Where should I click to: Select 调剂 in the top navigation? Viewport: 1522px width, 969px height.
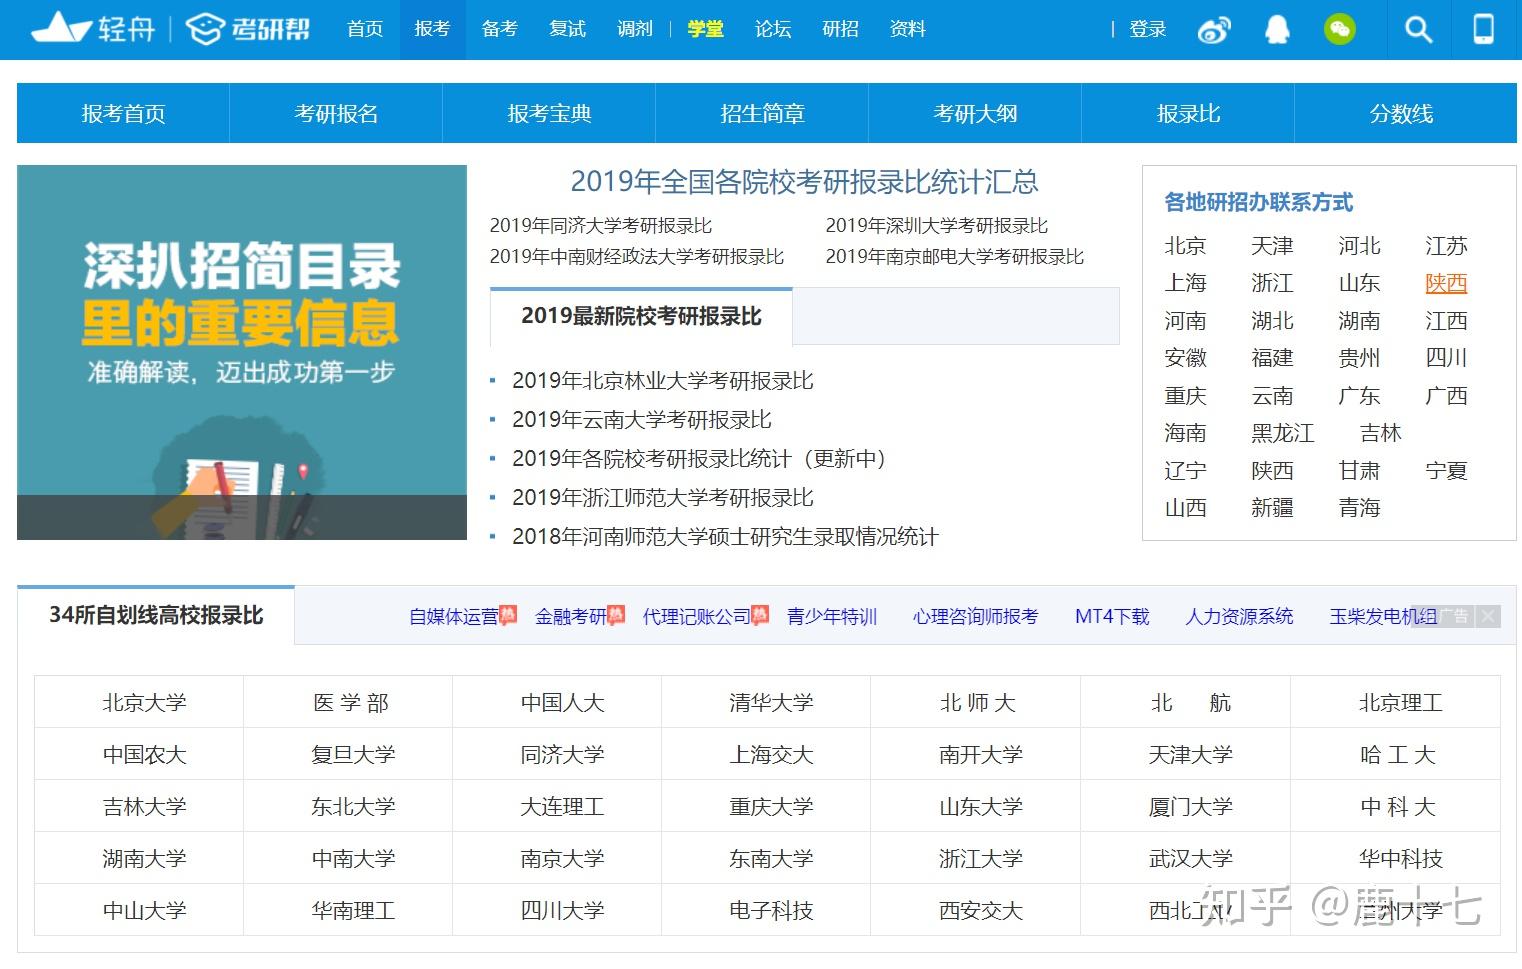pyautogui.click(x=635, y=29)
